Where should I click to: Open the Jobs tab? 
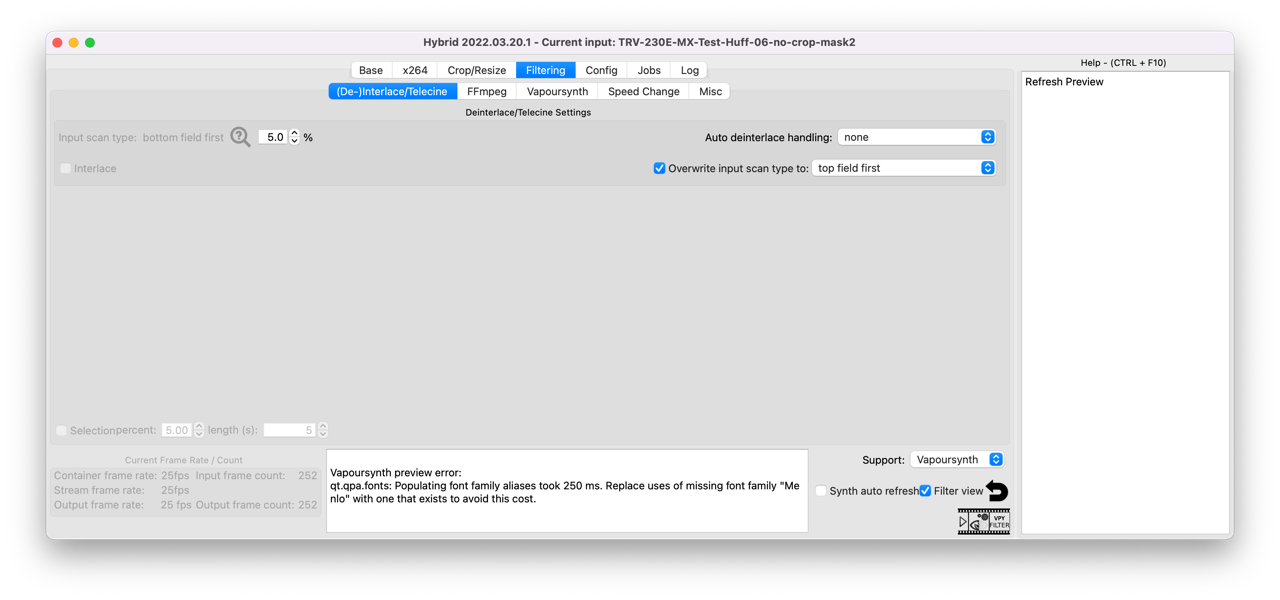coord(649,70)
